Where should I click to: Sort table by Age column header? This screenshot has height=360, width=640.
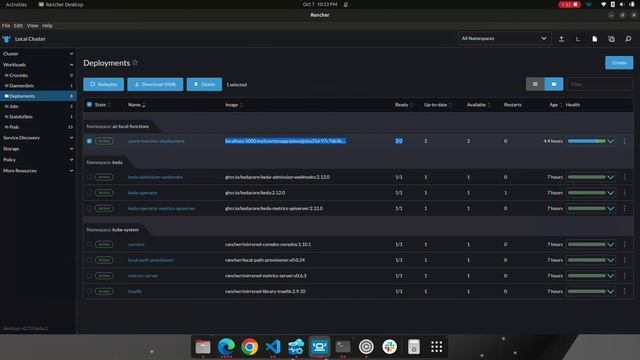coord(555,105)
